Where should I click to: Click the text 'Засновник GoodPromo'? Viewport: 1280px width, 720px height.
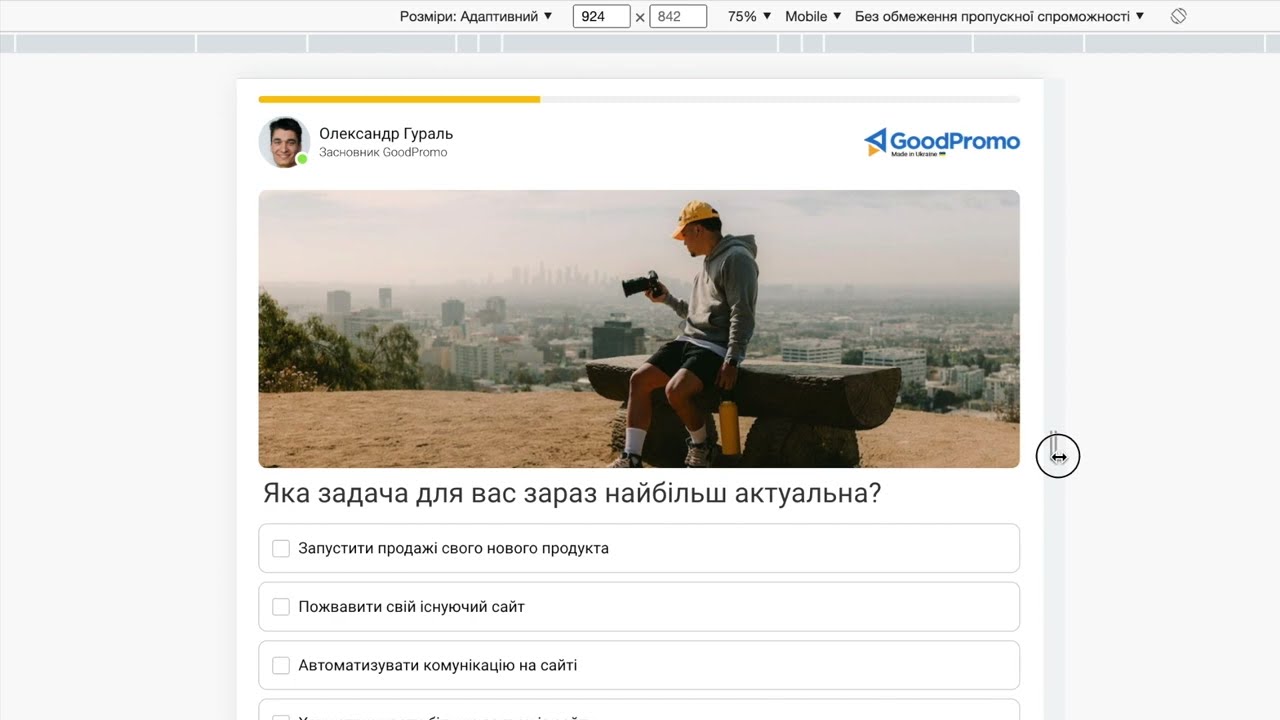point(383,153)
